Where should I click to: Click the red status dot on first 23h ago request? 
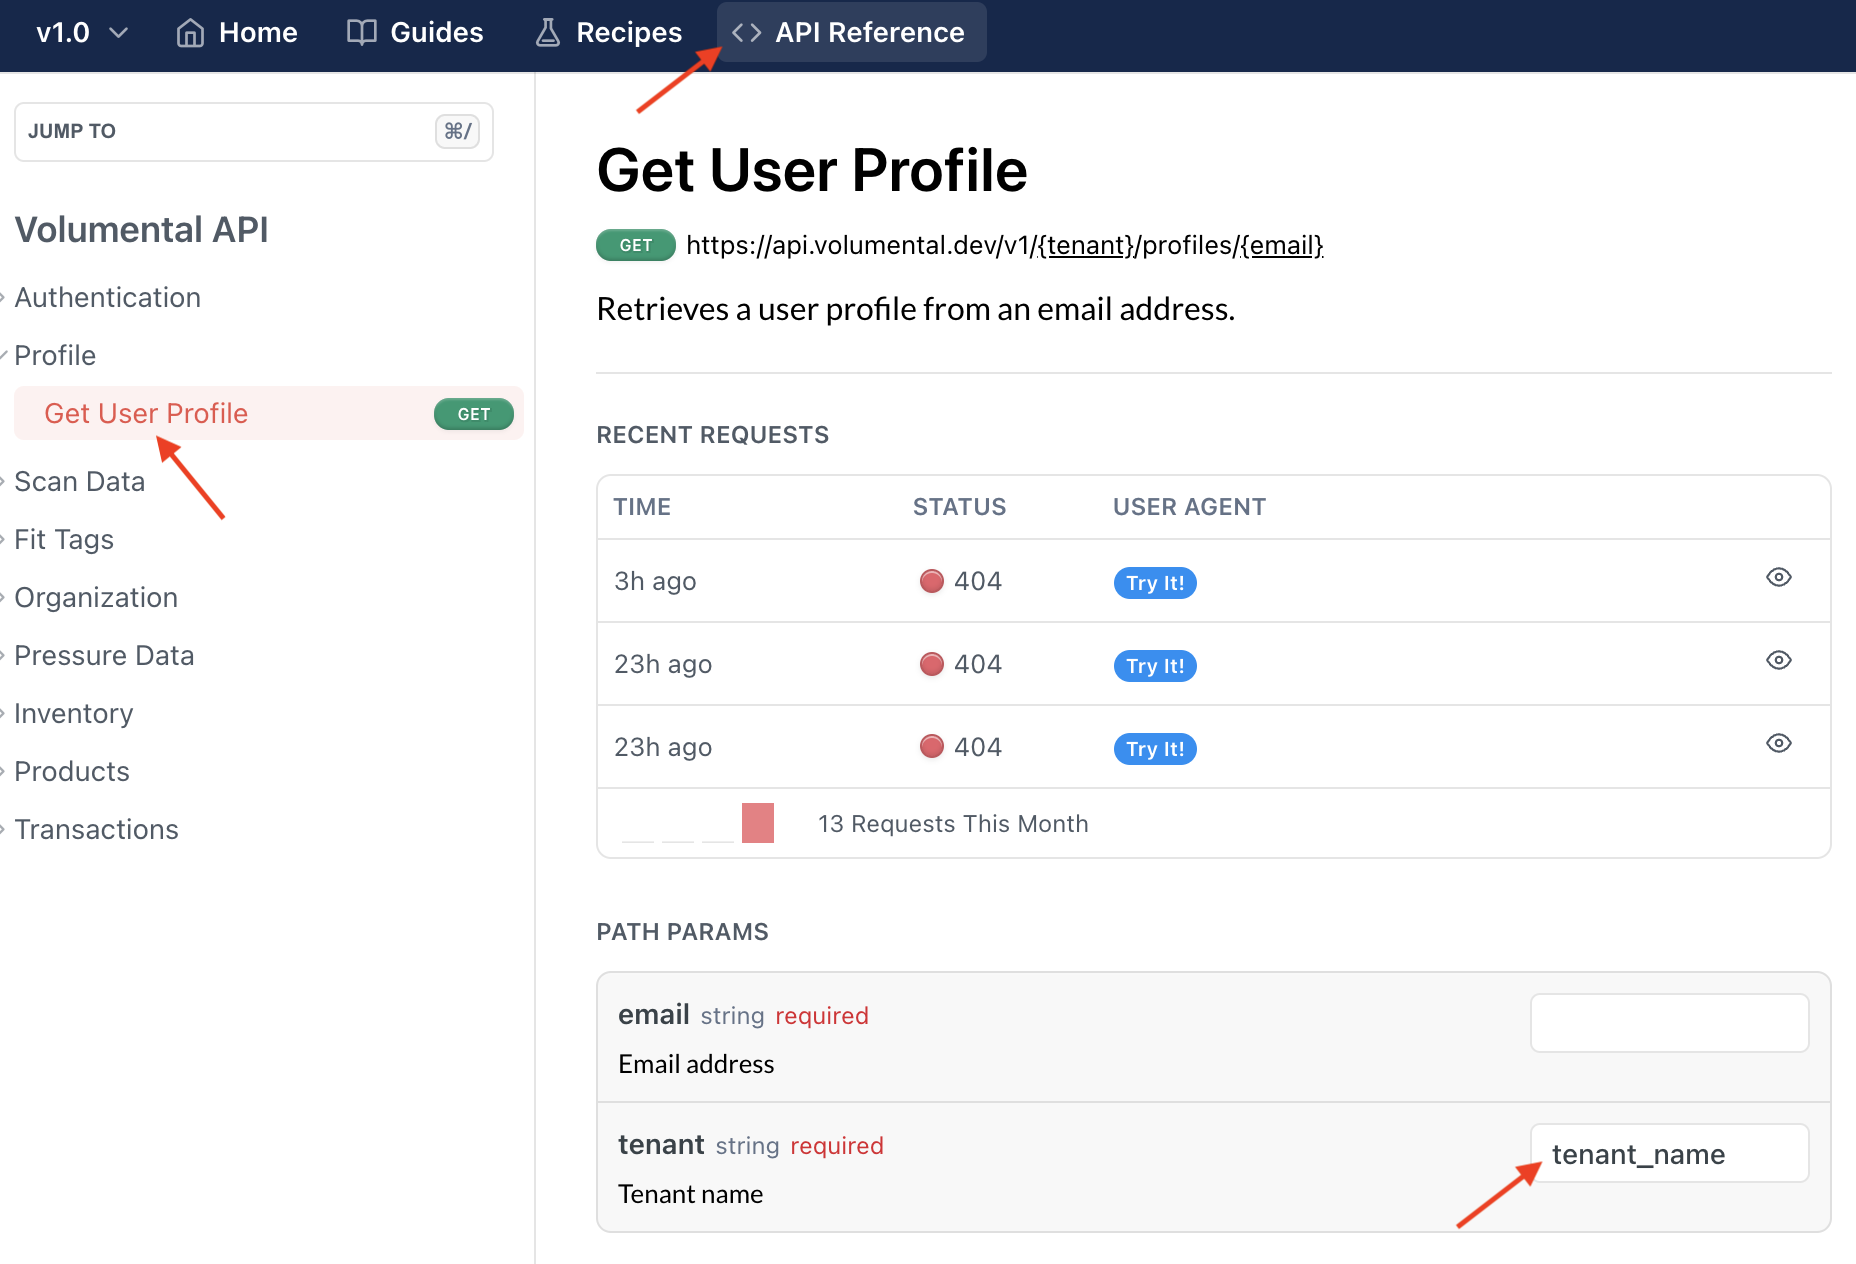click(932, 663)
